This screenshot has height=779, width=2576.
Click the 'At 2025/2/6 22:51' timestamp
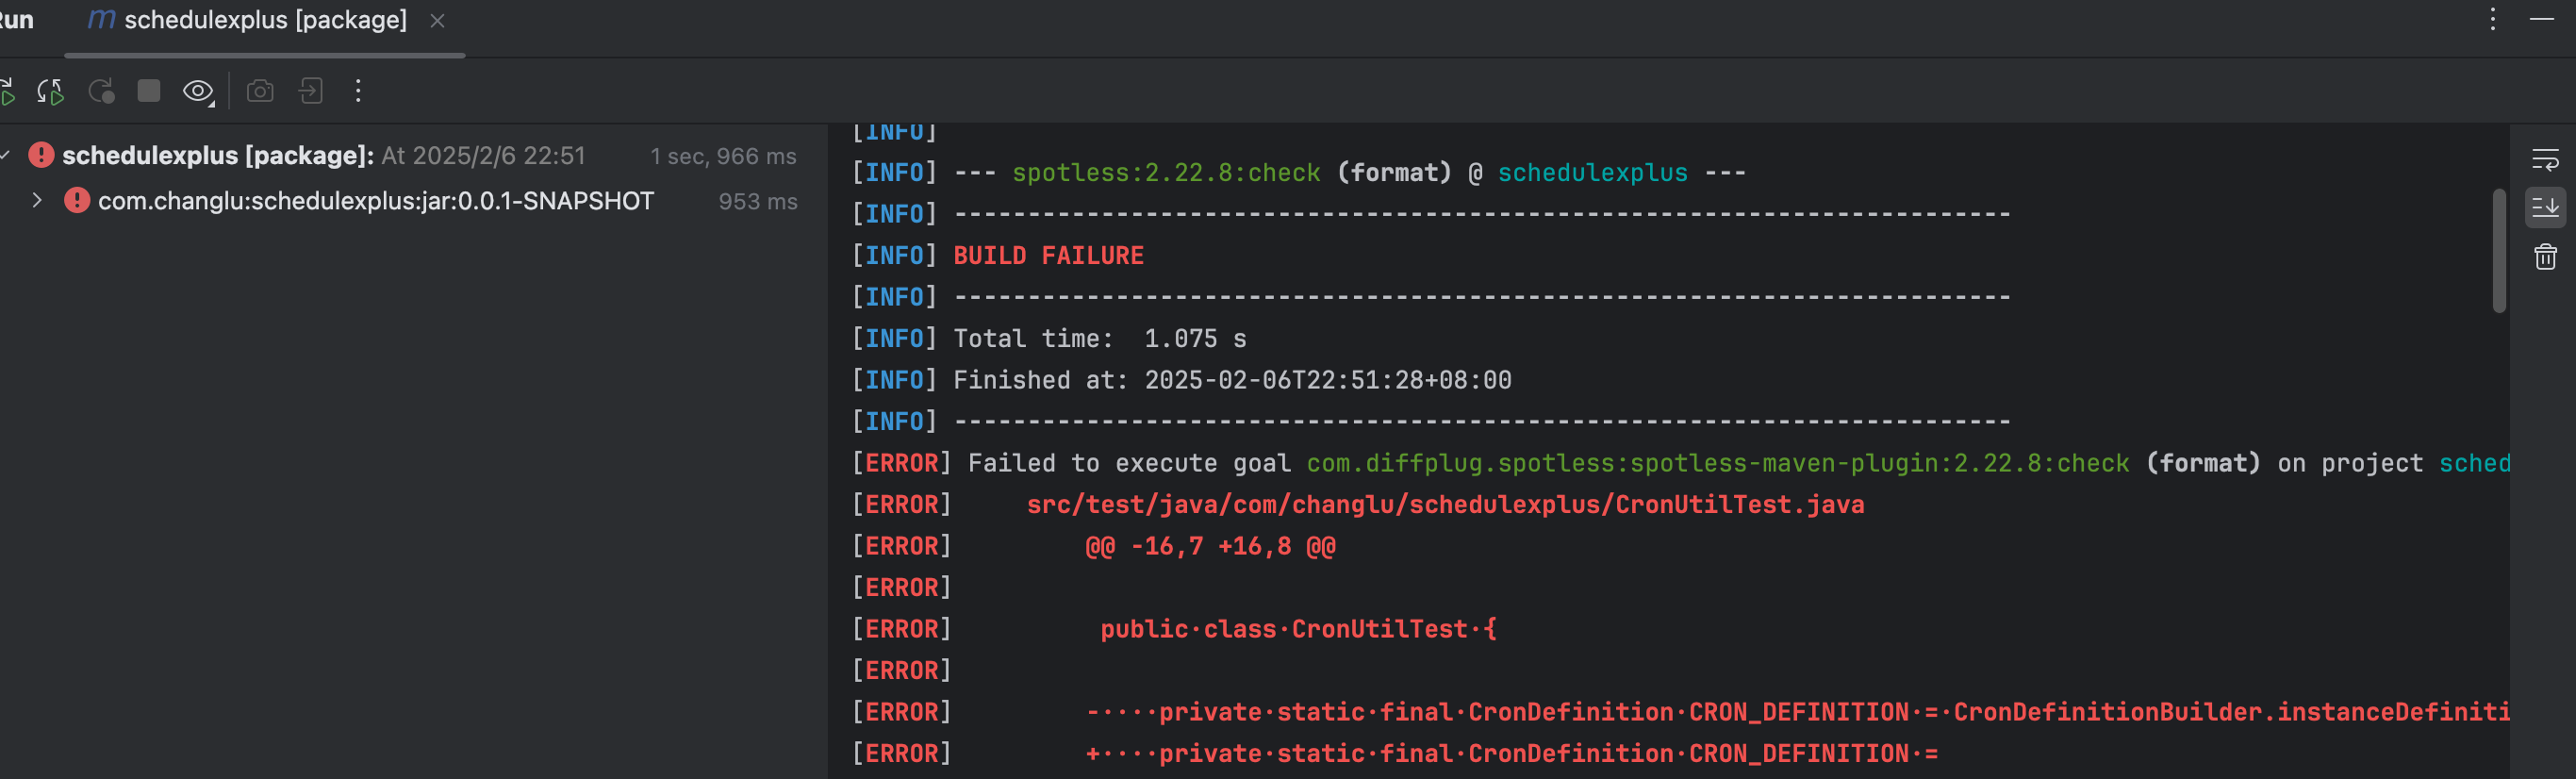483,156
